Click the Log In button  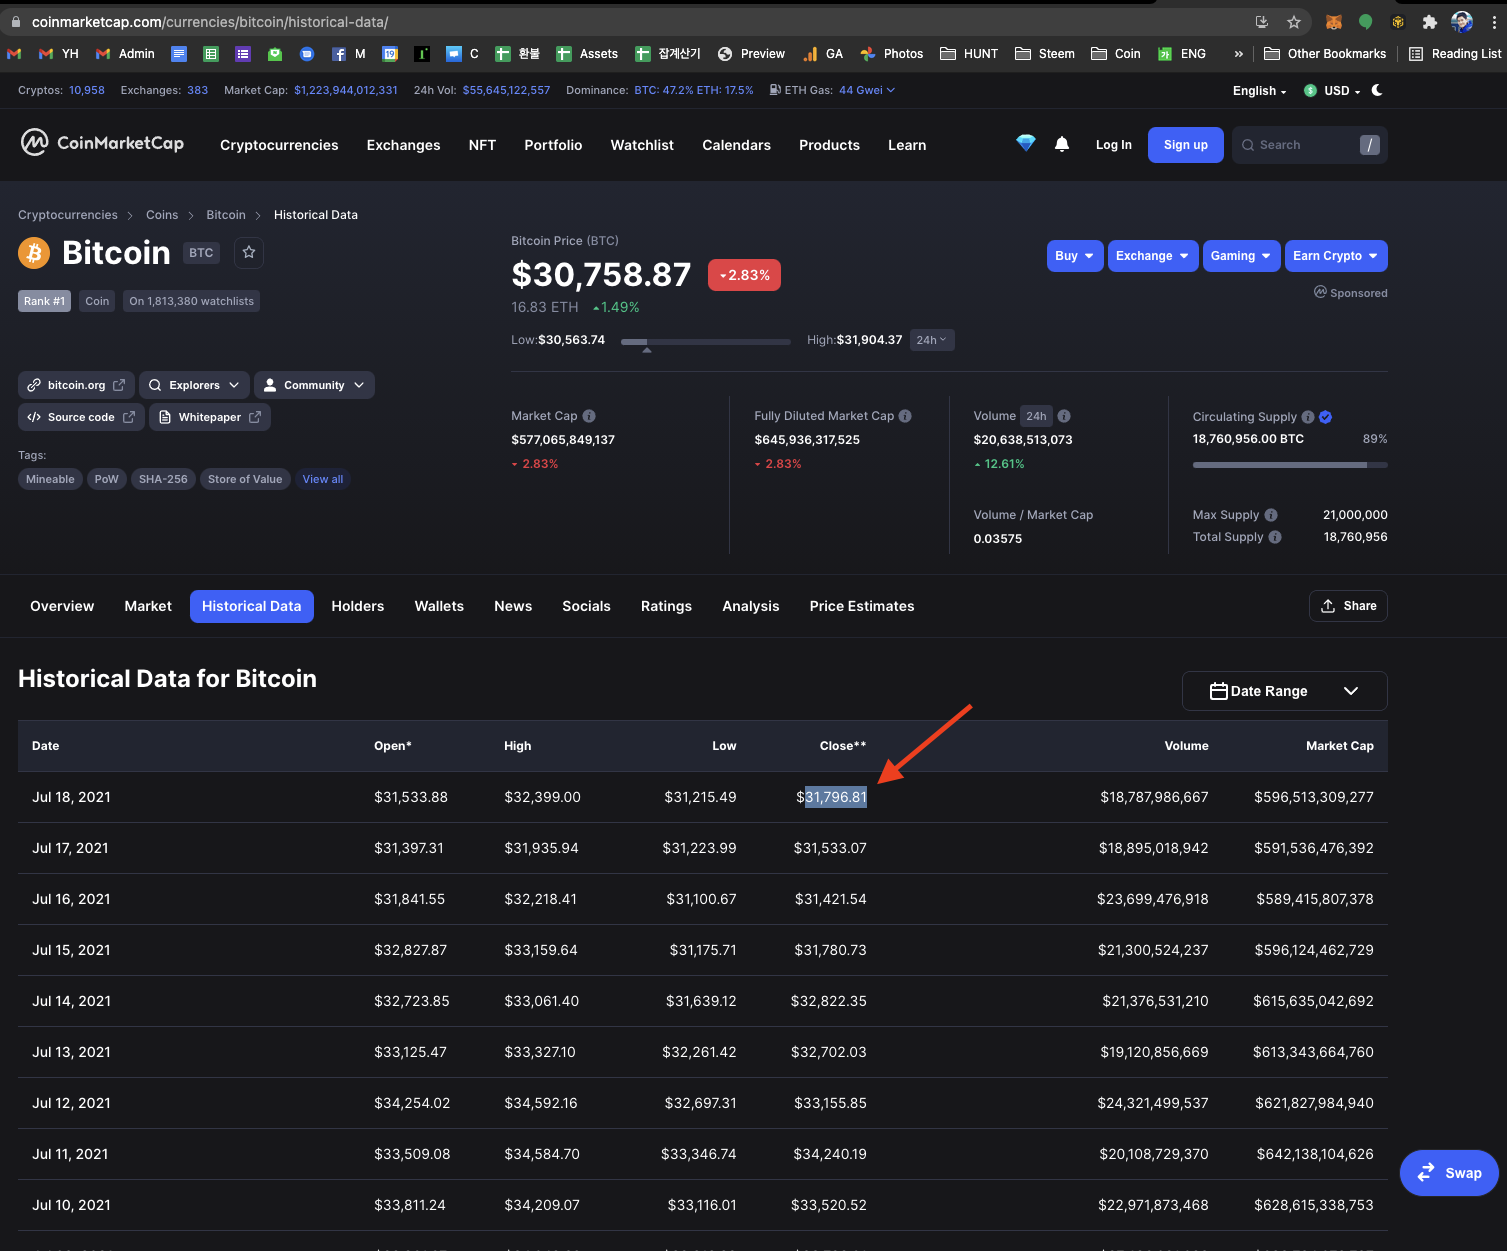pos(1114,145)
